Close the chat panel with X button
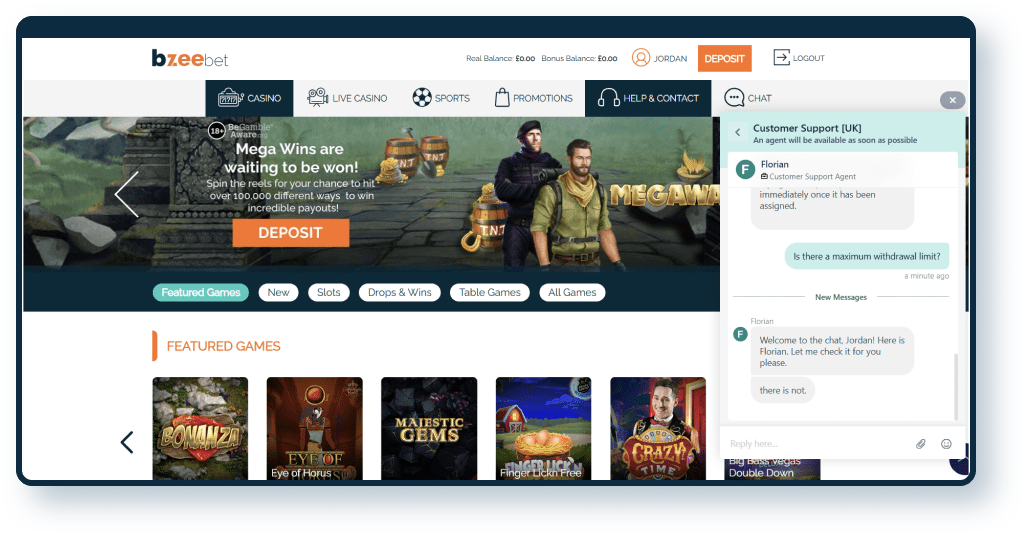Screen dimensions: 1024x534 952,100
